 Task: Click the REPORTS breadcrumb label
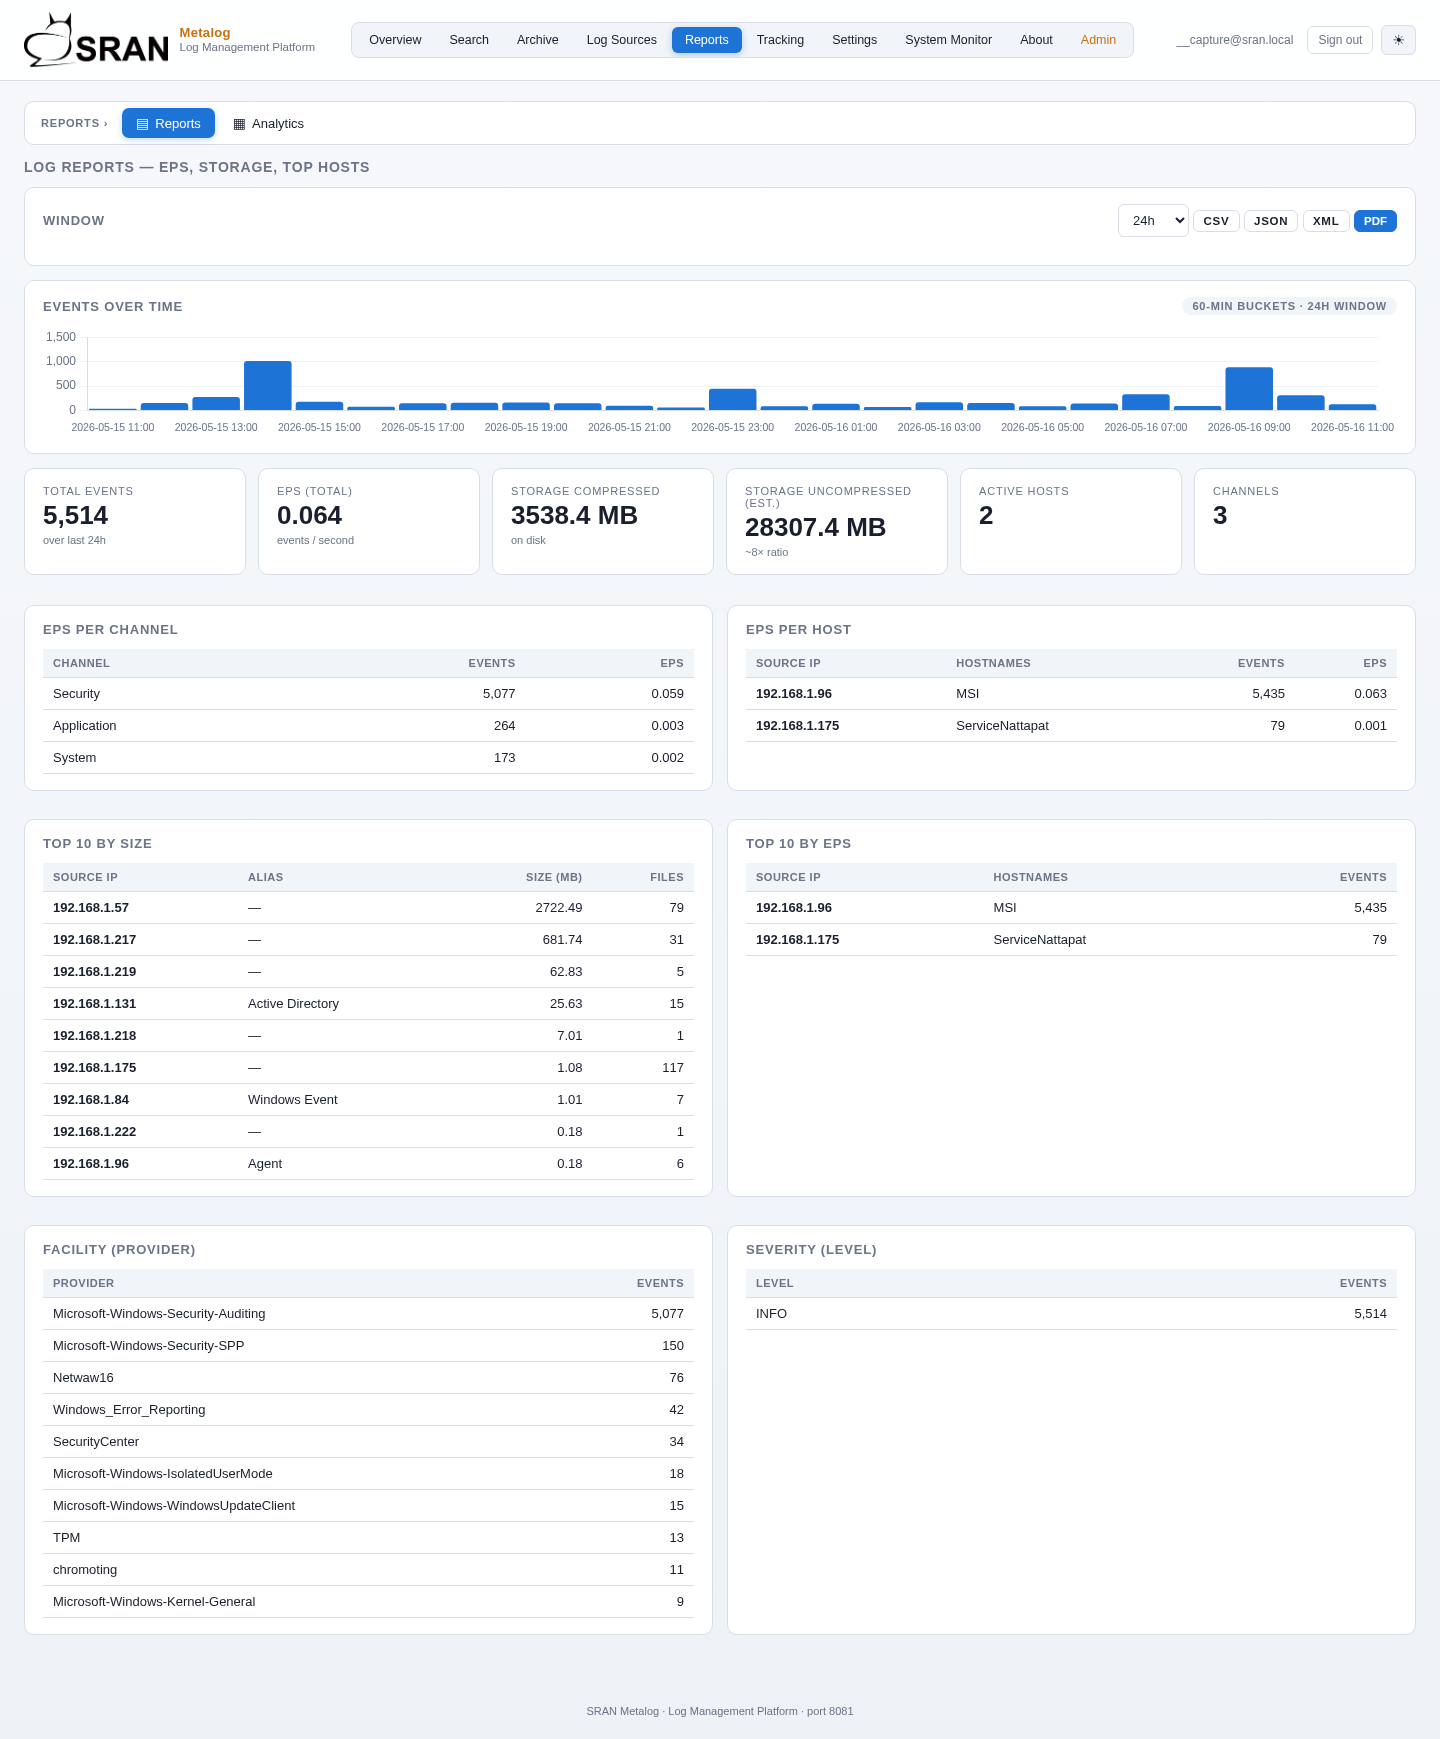(74, 123)
